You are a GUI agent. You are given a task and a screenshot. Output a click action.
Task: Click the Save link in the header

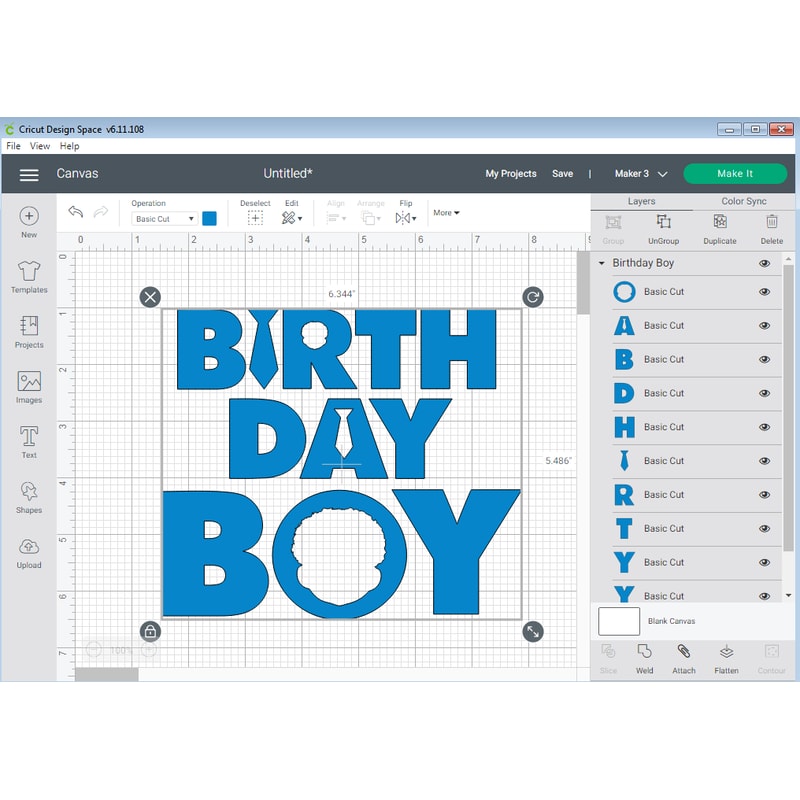click(x=563, y=173)
